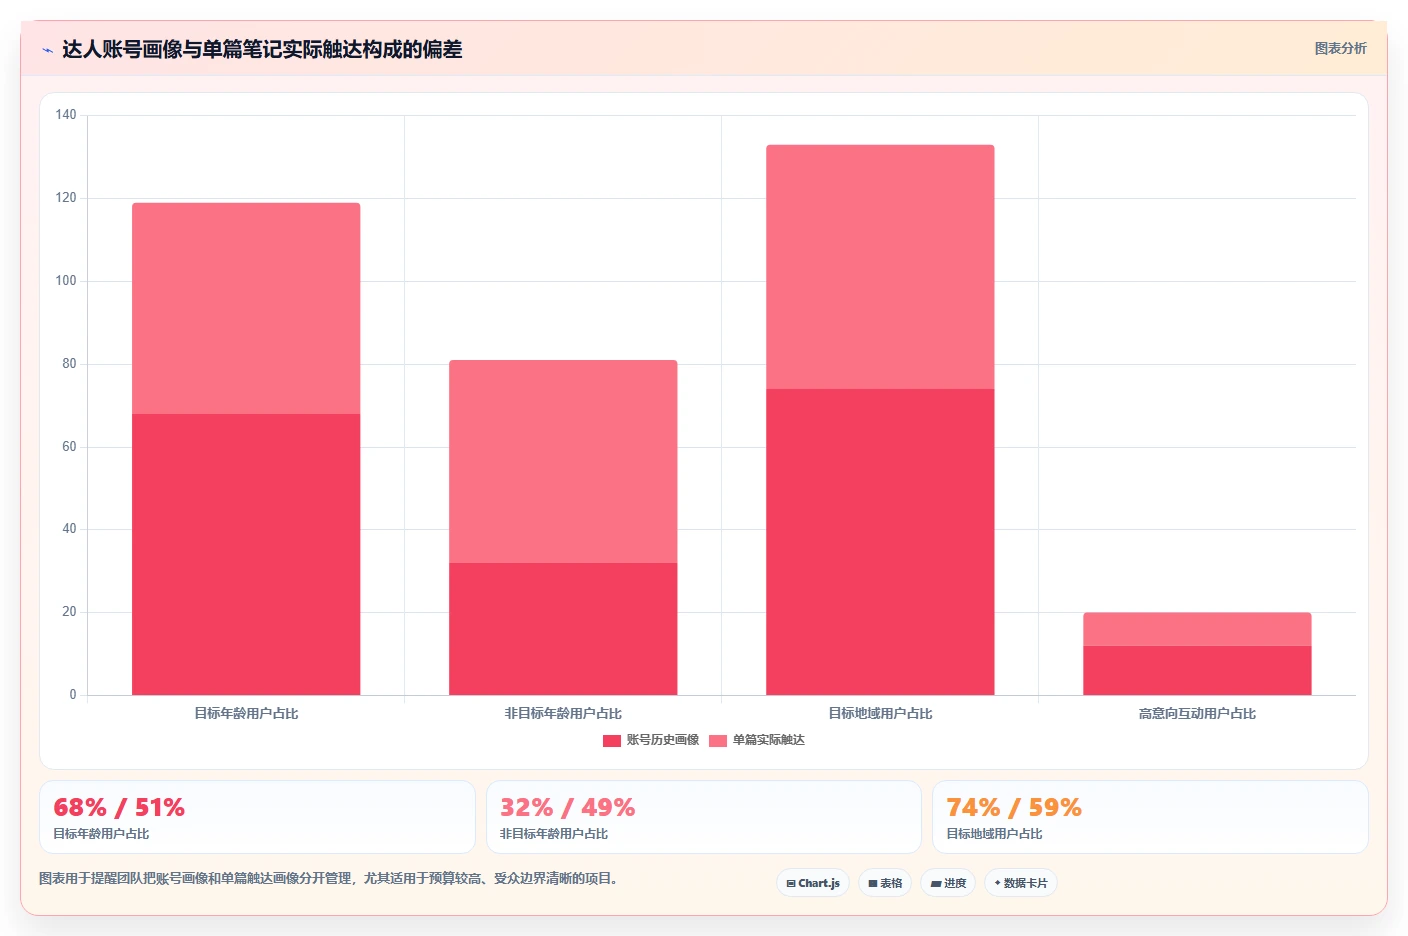Toggle the 单篇实际触达 legend entry

click(x=757, y=740)
